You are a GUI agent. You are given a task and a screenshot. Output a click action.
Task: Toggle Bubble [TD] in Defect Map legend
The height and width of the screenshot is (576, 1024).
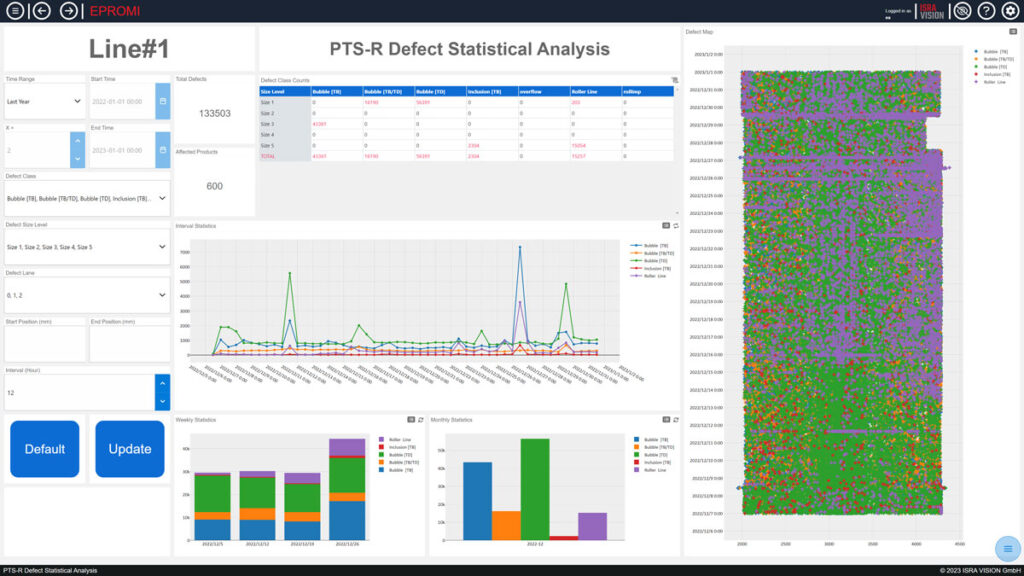tap(994, 66)
